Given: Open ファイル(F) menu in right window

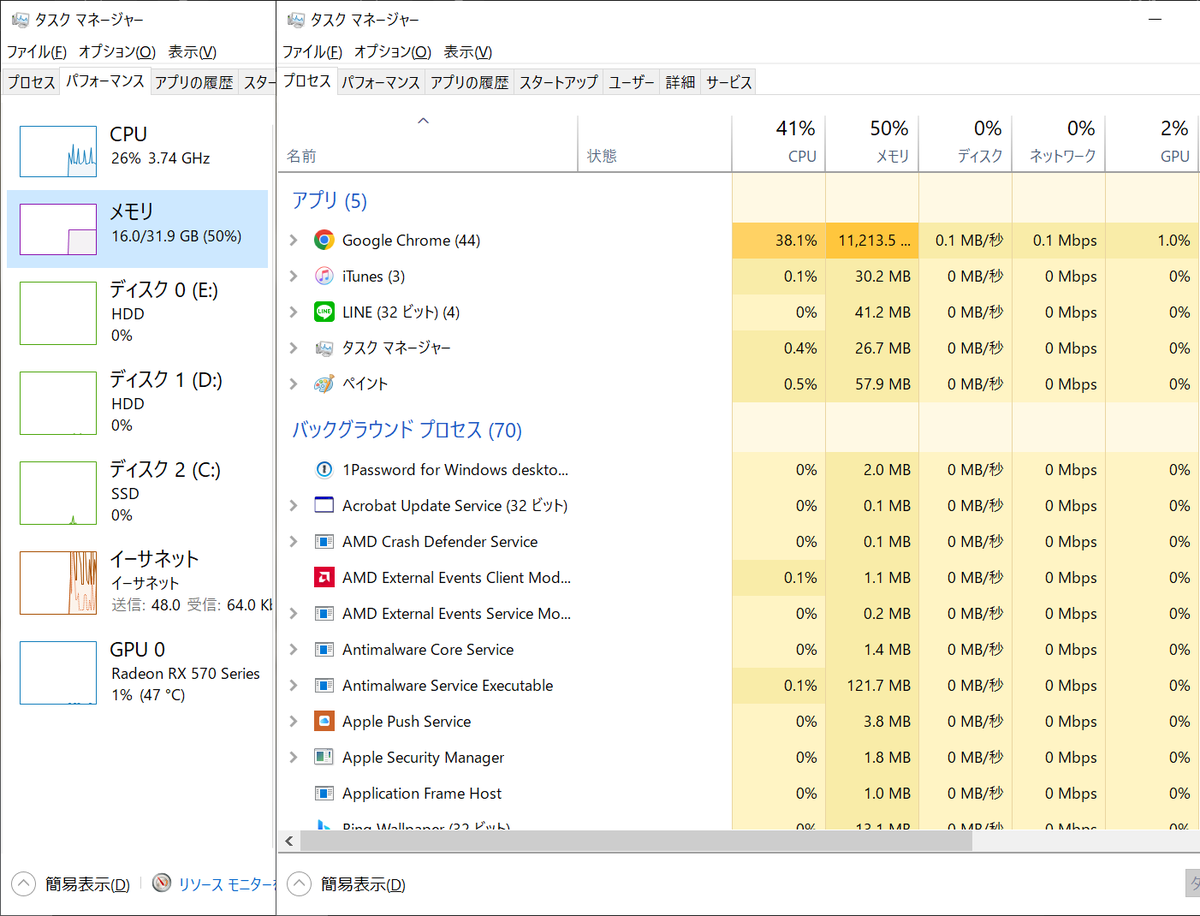Looking at the screenshot, I should point(313,52).
